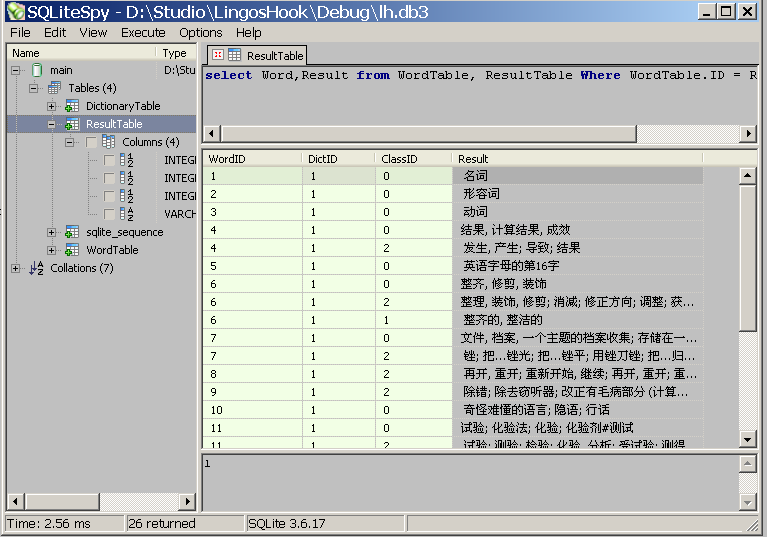
Task: Collapse the ResultTable node
Action: coord(51,124)
